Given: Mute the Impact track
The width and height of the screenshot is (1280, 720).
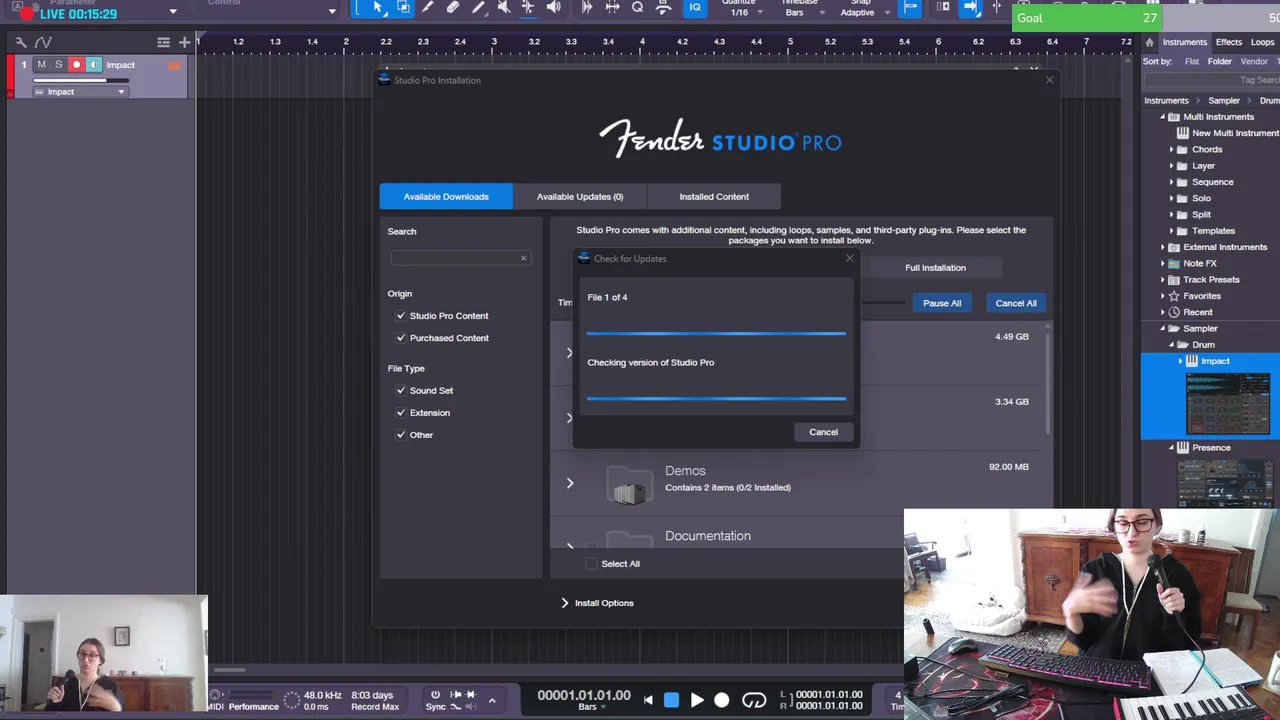Looking at the screenshot, I should pos(41,65).
